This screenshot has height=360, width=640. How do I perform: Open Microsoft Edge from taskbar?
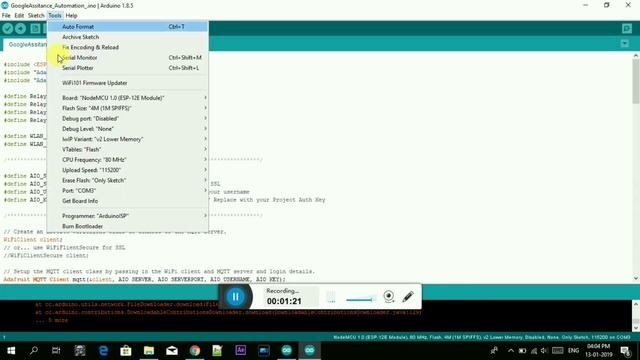point(103,350)
